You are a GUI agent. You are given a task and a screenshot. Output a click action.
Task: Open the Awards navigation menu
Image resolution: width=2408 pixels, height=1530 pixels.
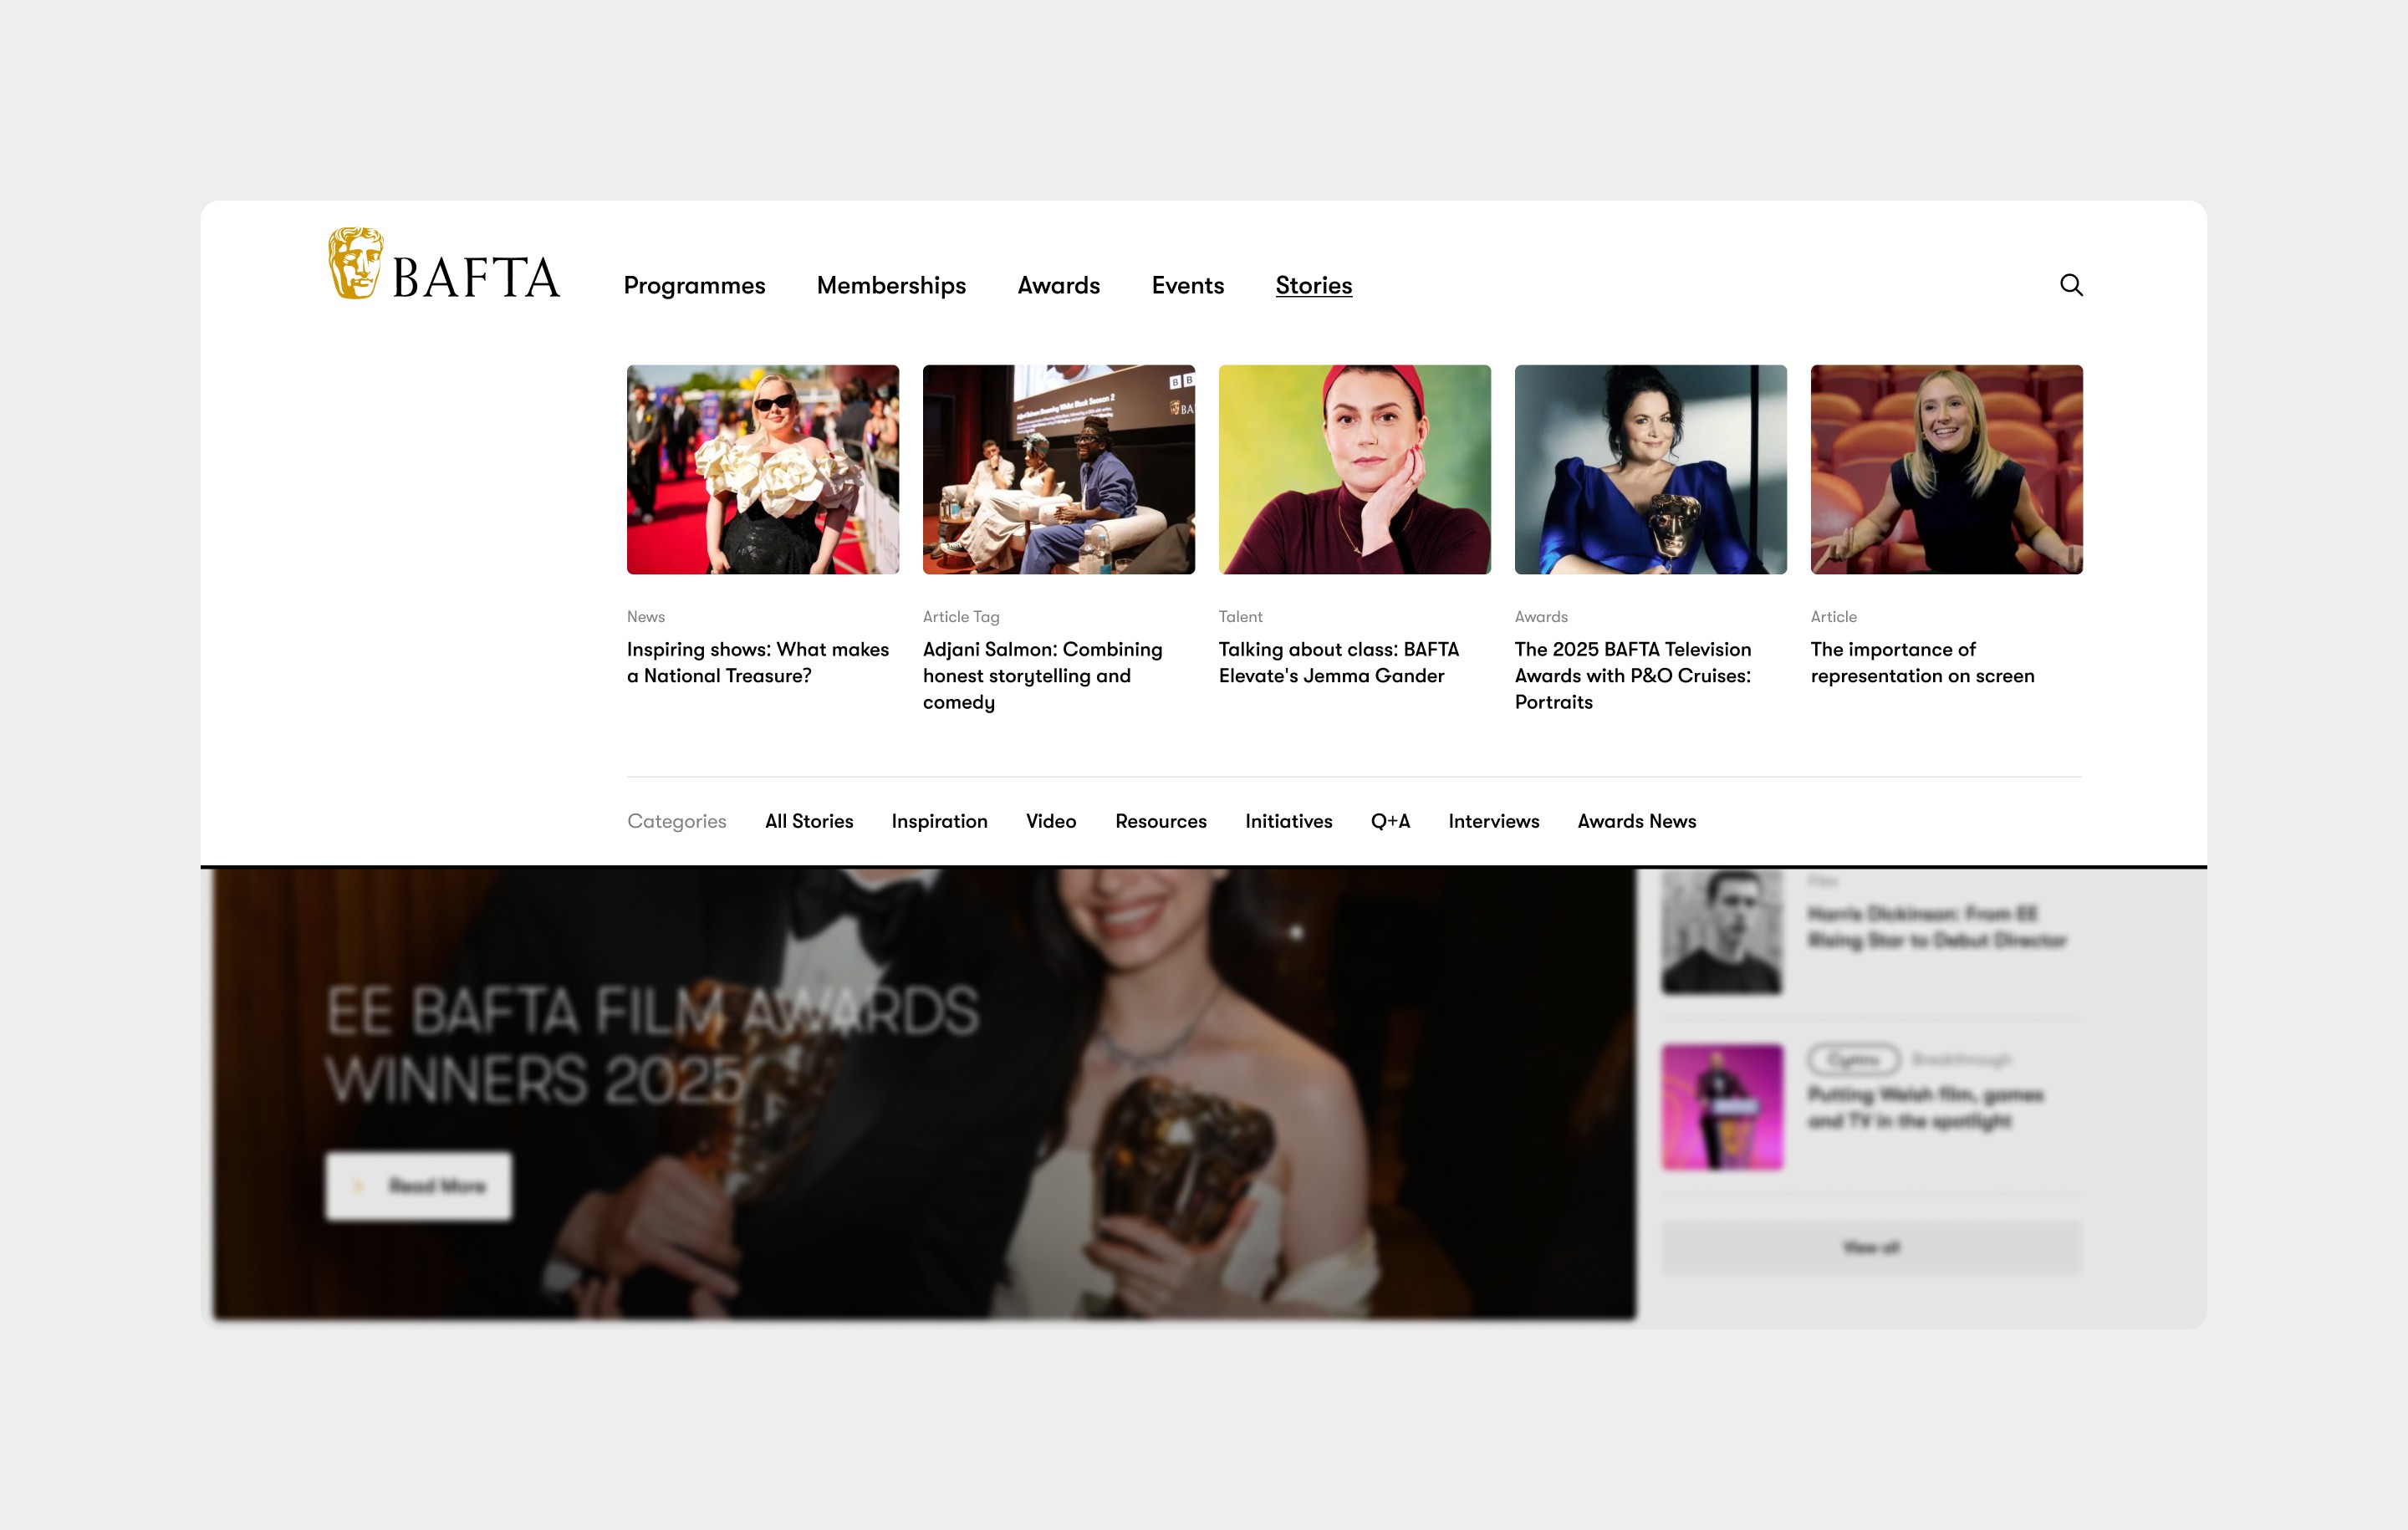(x=1058, y=286)
